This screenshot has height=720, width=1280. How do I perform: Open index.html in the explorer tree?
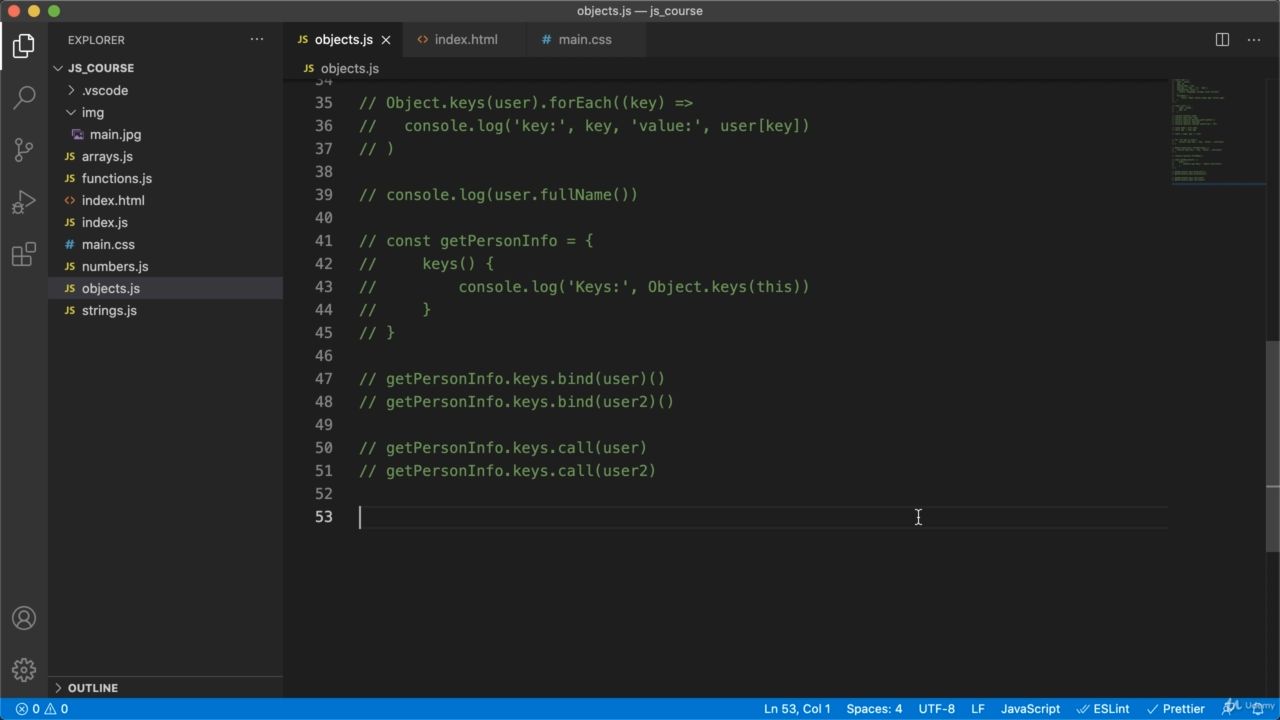pyautogui.click(x=113, y=200)
